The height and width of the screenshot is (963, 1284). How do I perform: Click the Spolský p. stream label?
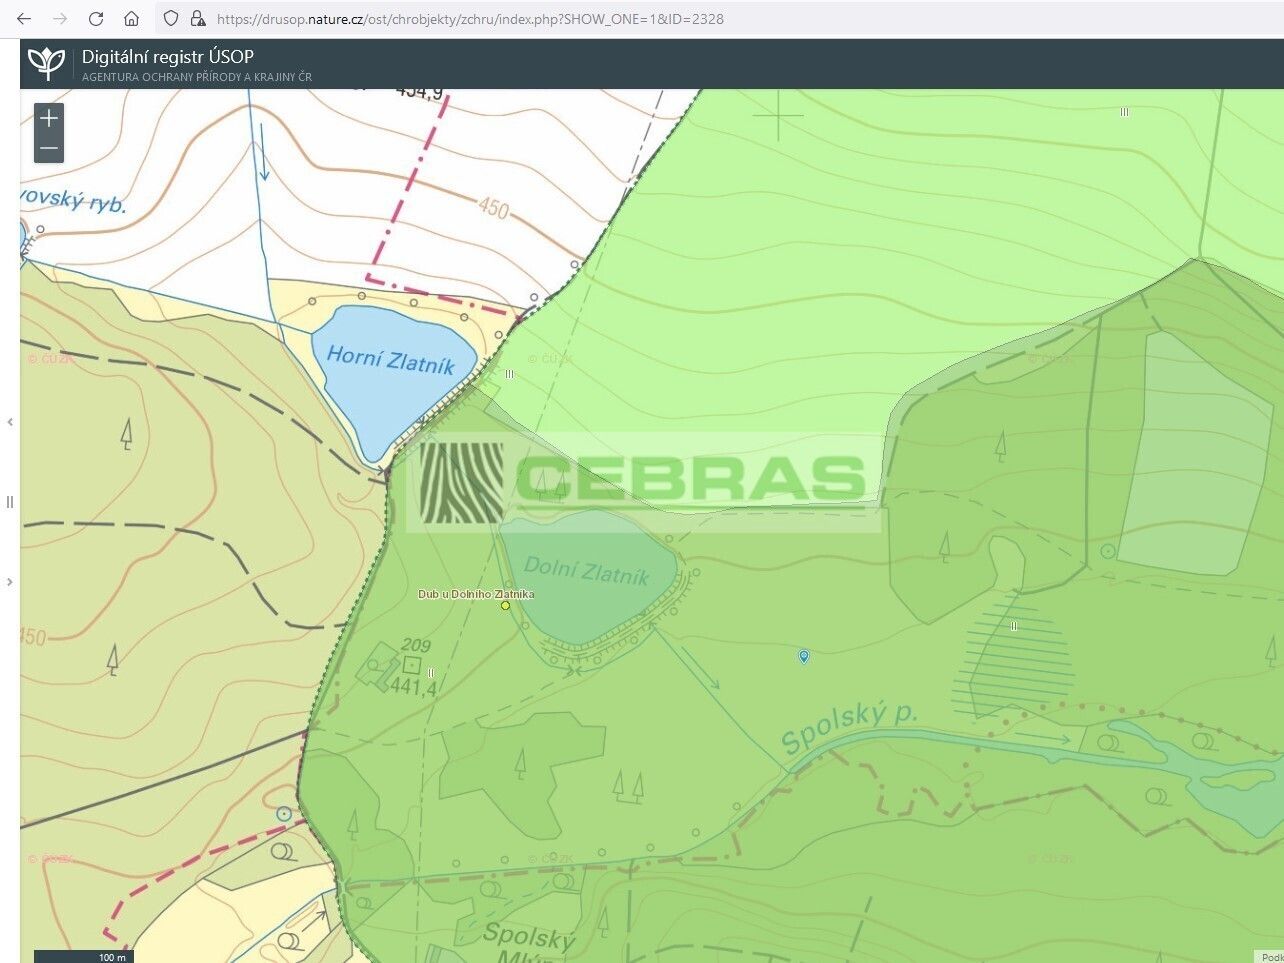848,727
